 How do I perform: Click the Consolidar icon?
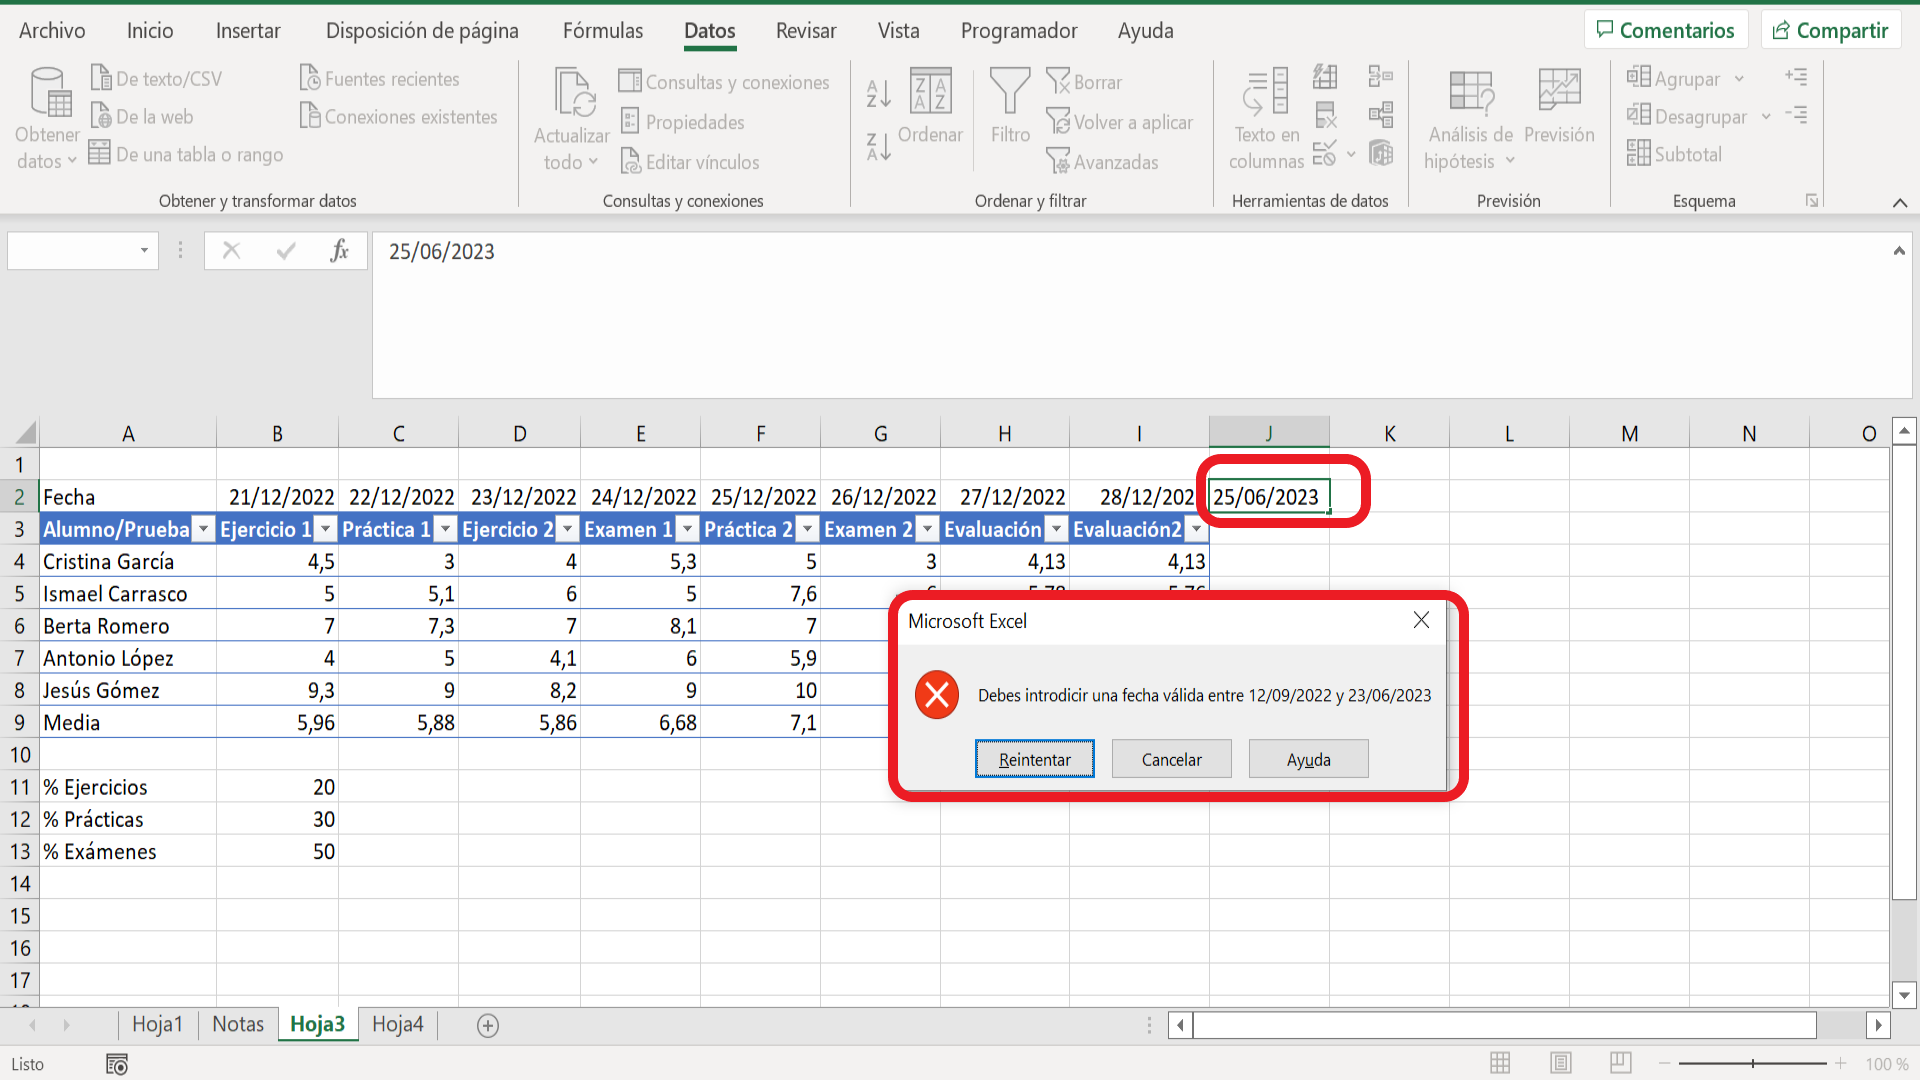[x=1381, y=77]
